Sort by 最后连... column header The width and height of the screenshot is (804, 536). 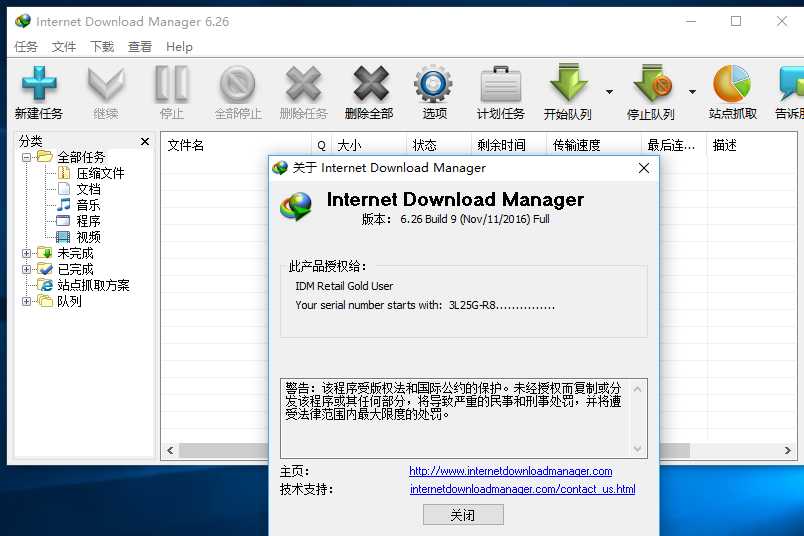674,145
